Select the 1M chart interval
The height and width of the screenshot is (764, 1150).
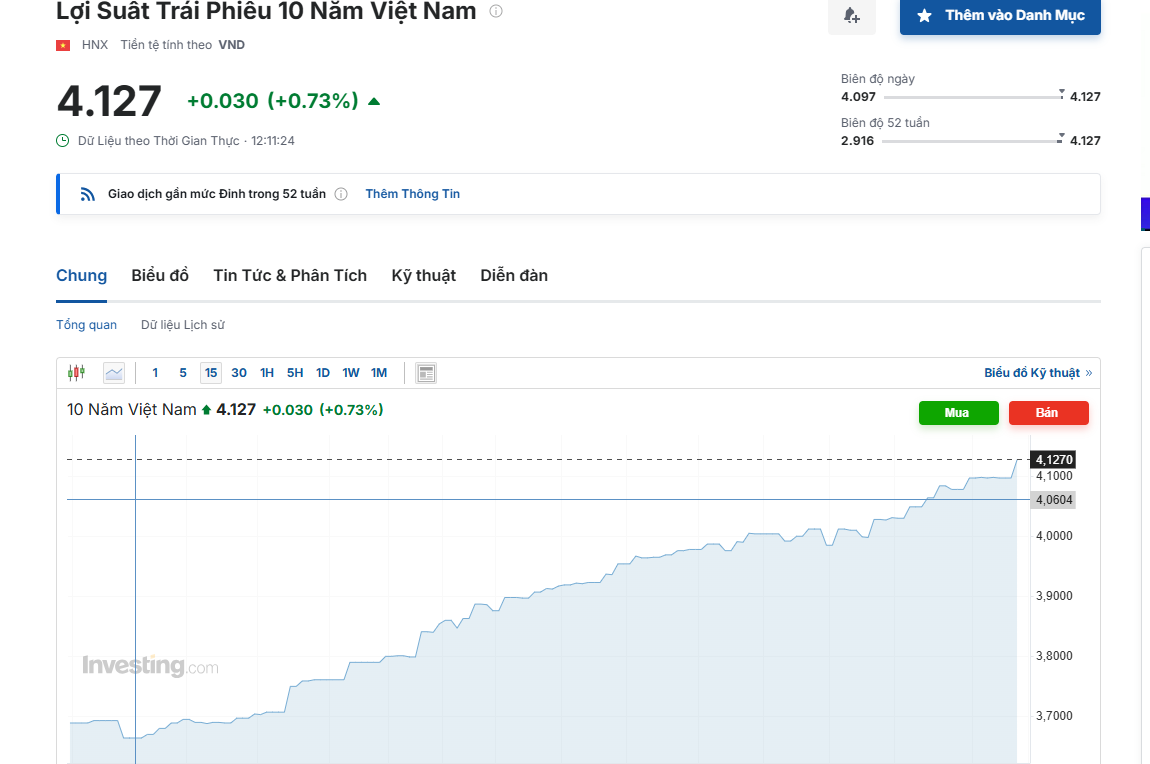click(379, 373)
